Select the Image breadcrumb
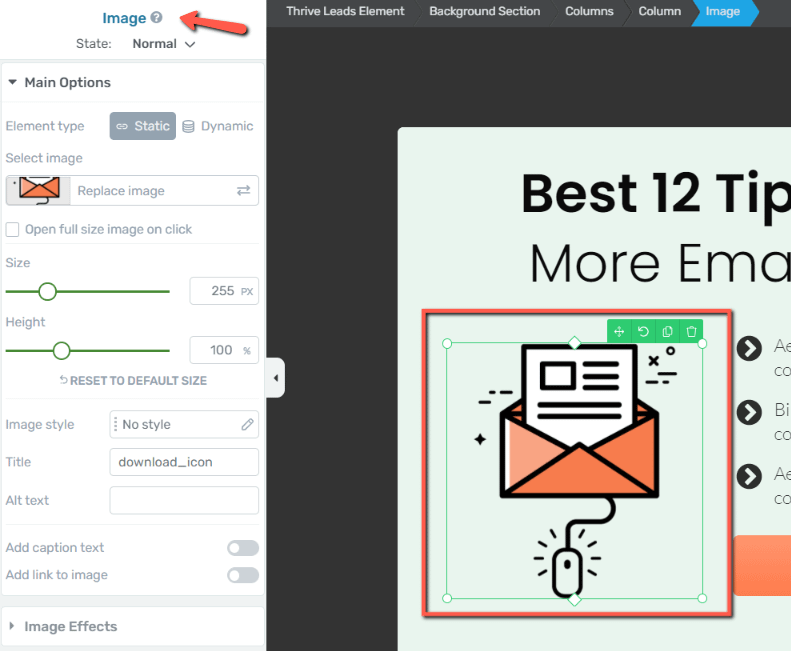 722,11
